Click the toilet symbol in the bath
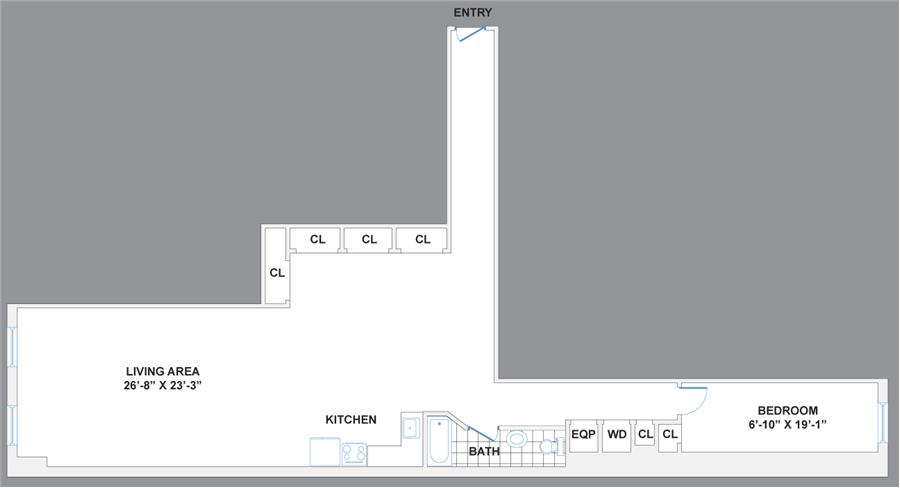 coord(550,447)
